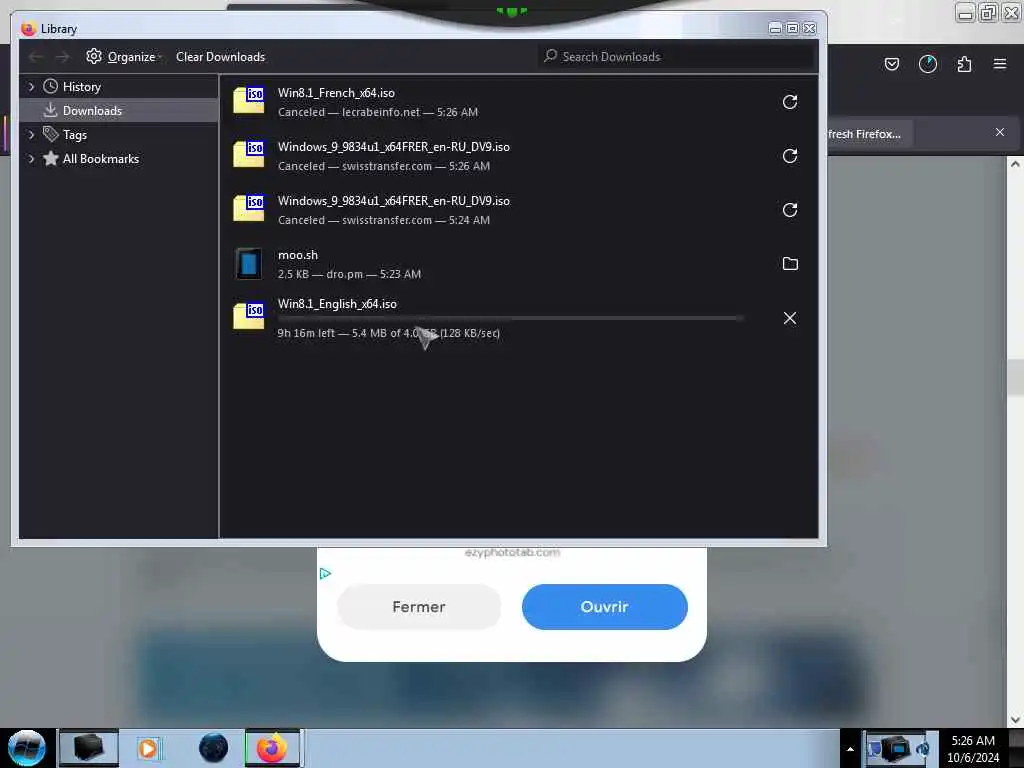Select All Bookmarks in the sidebar

point(101,159)
